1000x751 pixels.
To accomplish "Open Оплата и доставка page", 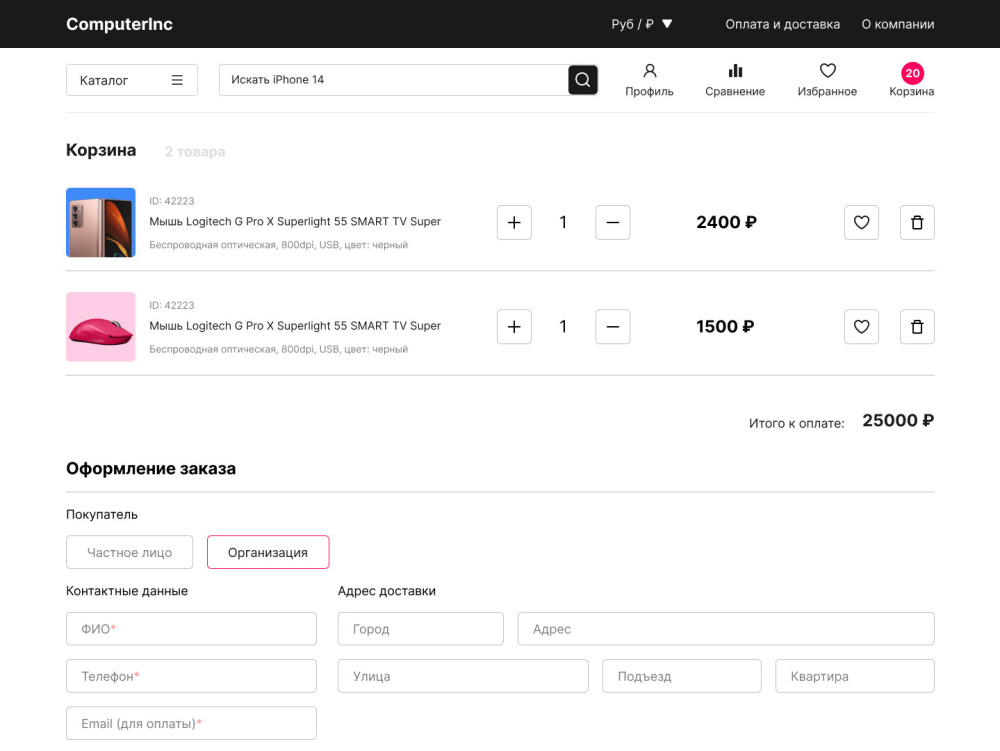I will point(783,24).
